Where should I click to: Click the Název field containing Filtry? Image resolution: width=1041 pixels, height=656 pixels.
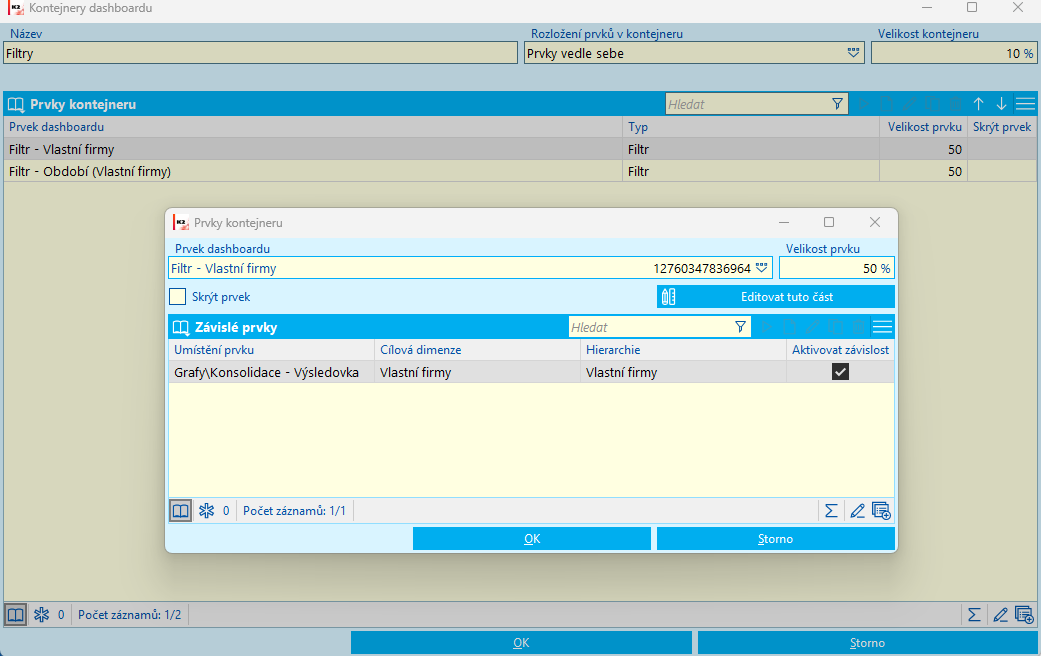pos(260,53)
